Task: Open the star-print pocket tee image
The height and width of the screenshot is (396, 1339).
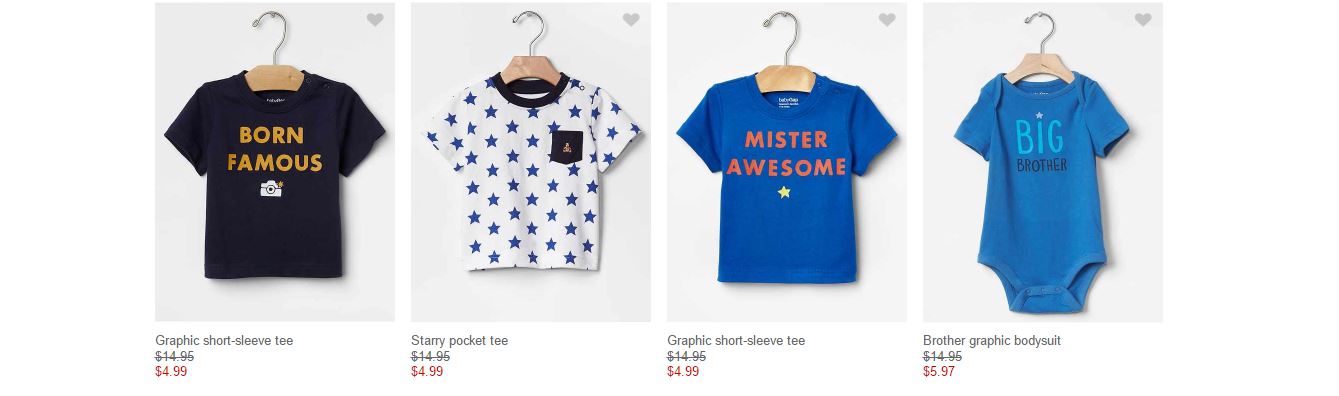Action: click(x=531, y=162)
